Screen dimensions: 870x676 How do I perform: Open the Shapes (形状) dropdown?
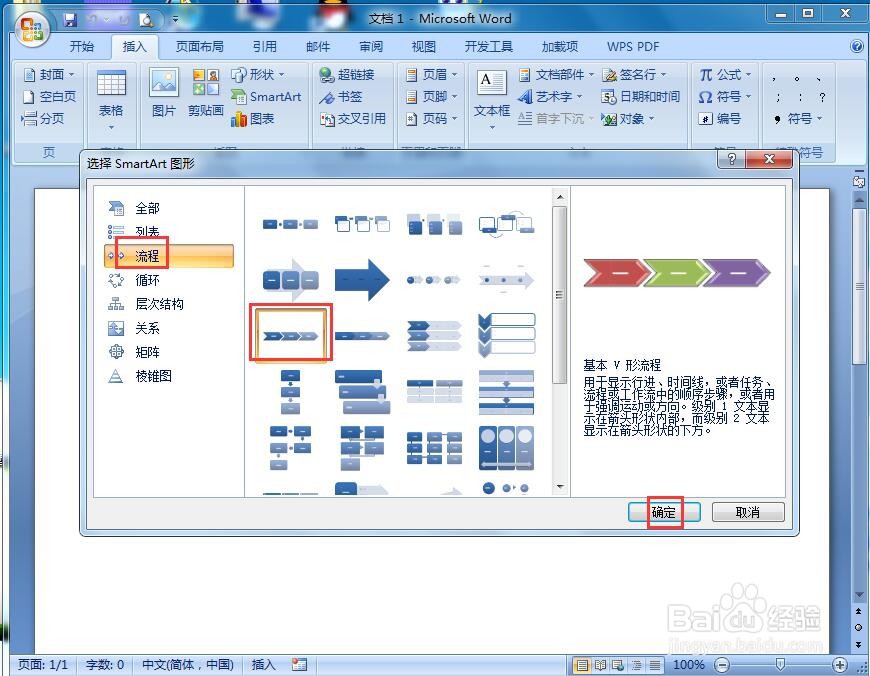pos(258,74)
